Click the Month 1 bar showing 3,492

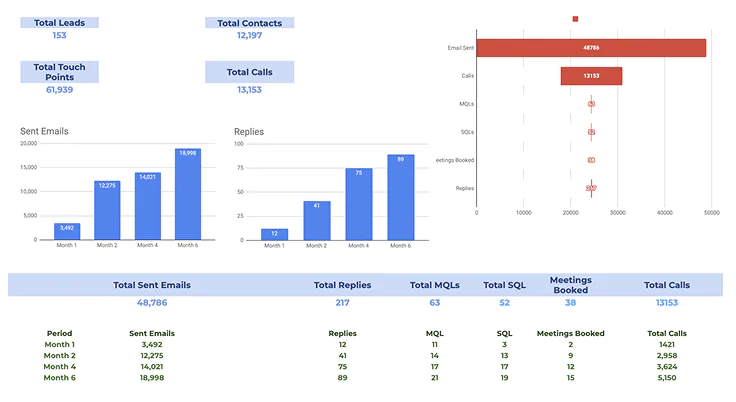(x=67, y=231)
